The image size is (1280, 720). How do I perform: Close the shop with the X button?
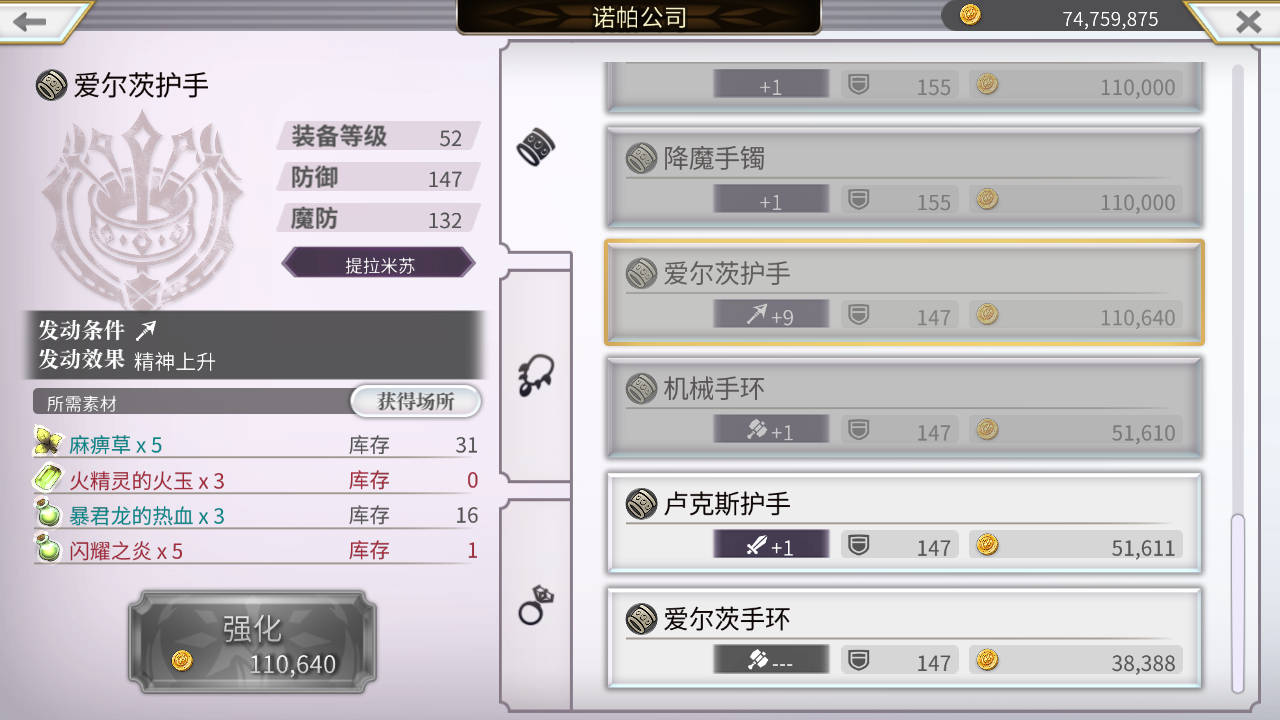pyautogui.click(x=1247, y=21)
